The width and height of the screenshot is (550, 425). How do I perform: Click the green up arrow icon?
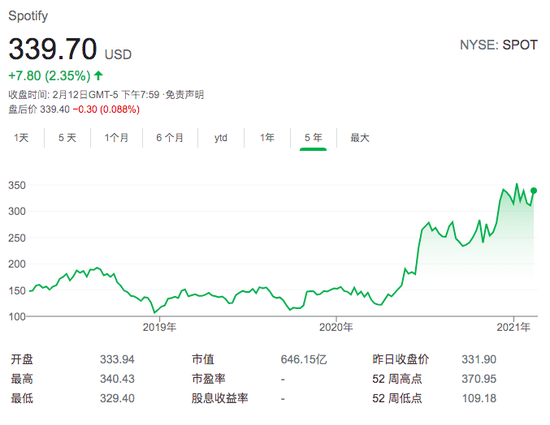[99, 75]
